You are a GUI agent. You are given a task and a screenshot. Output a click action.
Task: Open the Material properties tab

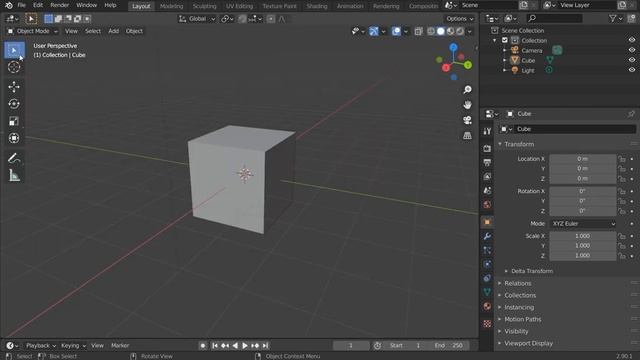click(x=487, y=307)
